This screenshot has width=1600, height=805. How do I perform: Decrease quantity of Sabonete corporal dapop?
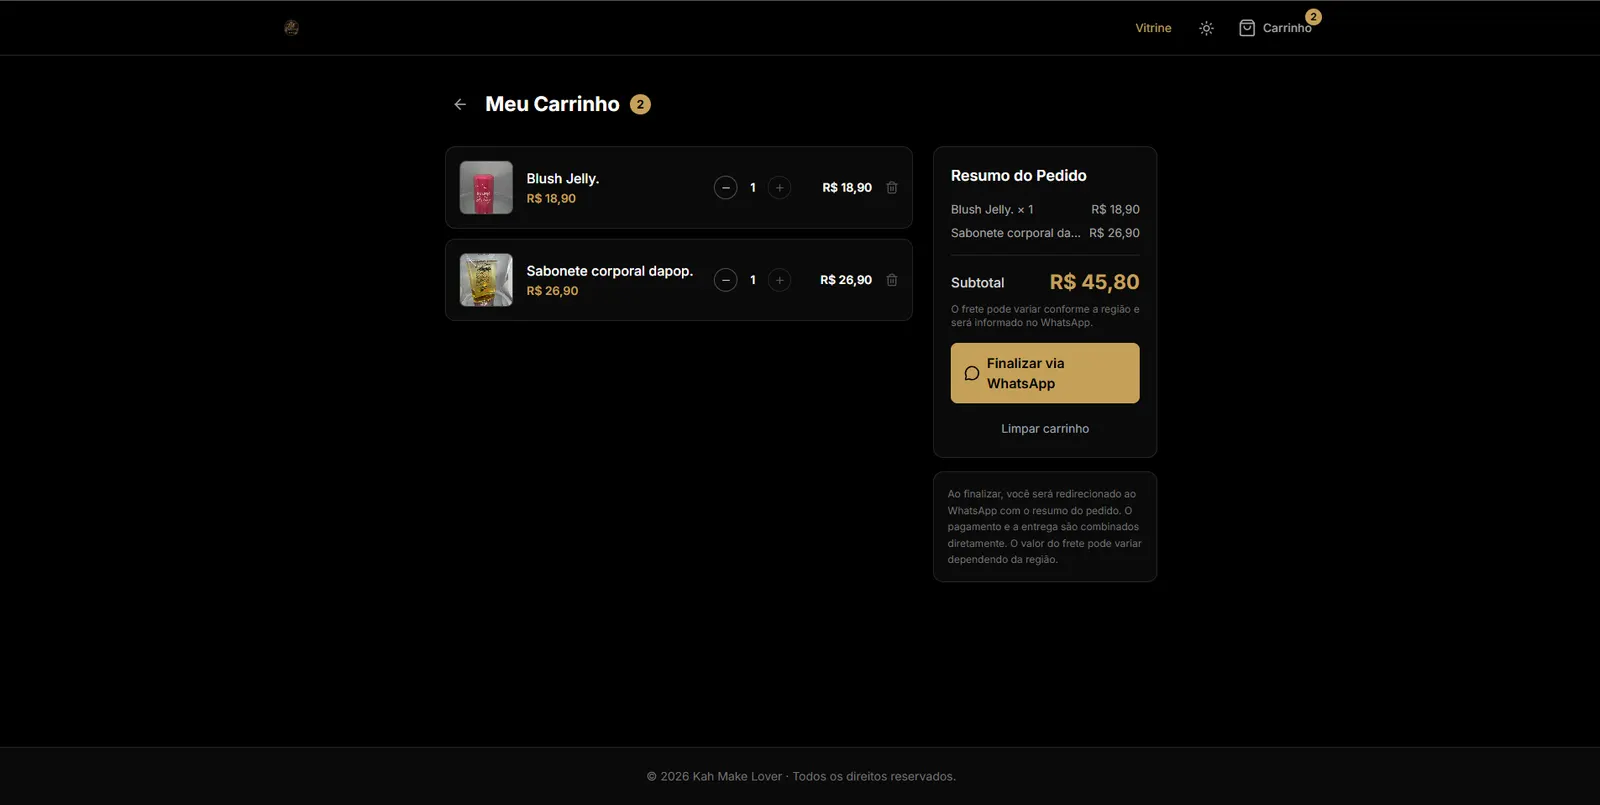[x=726, y=280]
